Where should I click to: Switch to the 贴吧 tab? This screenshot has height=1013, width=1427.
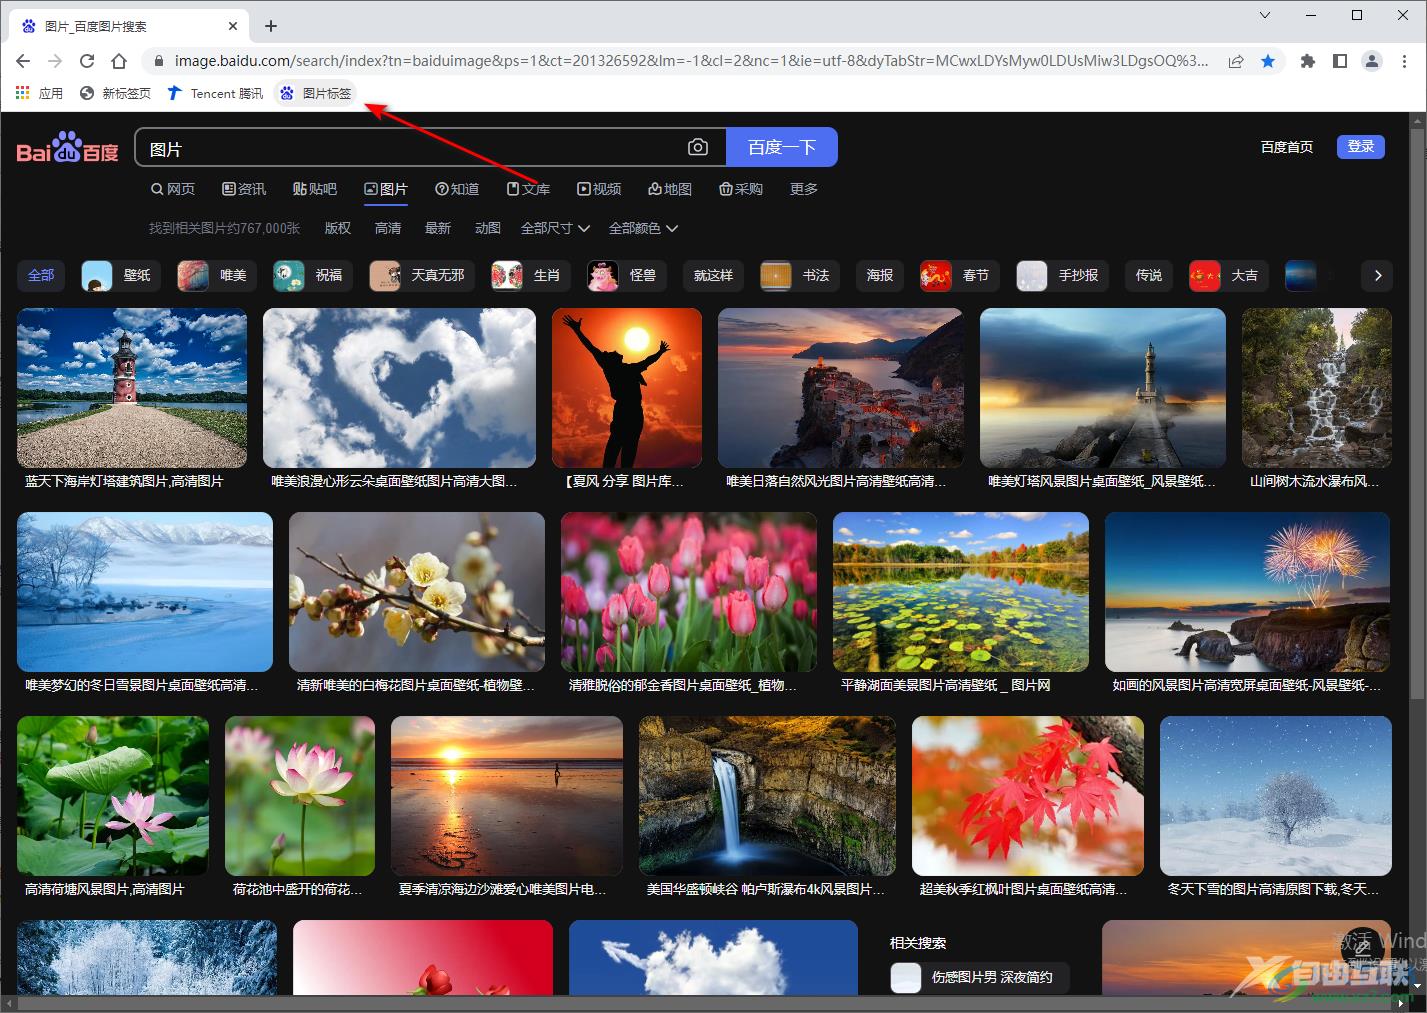[x=315, y=189]
